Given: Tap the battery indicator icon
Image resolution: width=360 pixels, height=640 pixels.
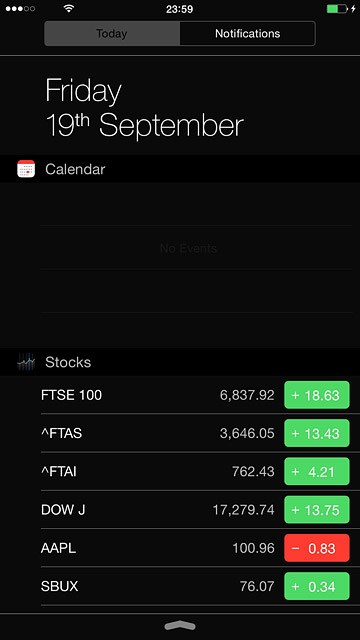Looking at the screenshot, I should [x=337, y=9].
